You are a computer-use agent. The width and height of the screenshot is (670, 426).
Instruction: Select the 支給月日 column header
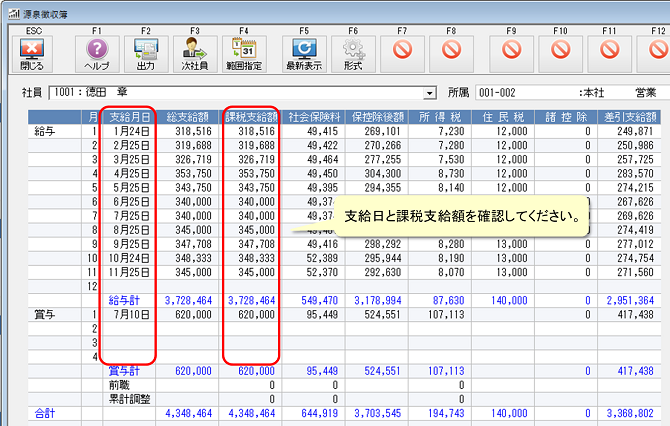(x=129, y=116)
